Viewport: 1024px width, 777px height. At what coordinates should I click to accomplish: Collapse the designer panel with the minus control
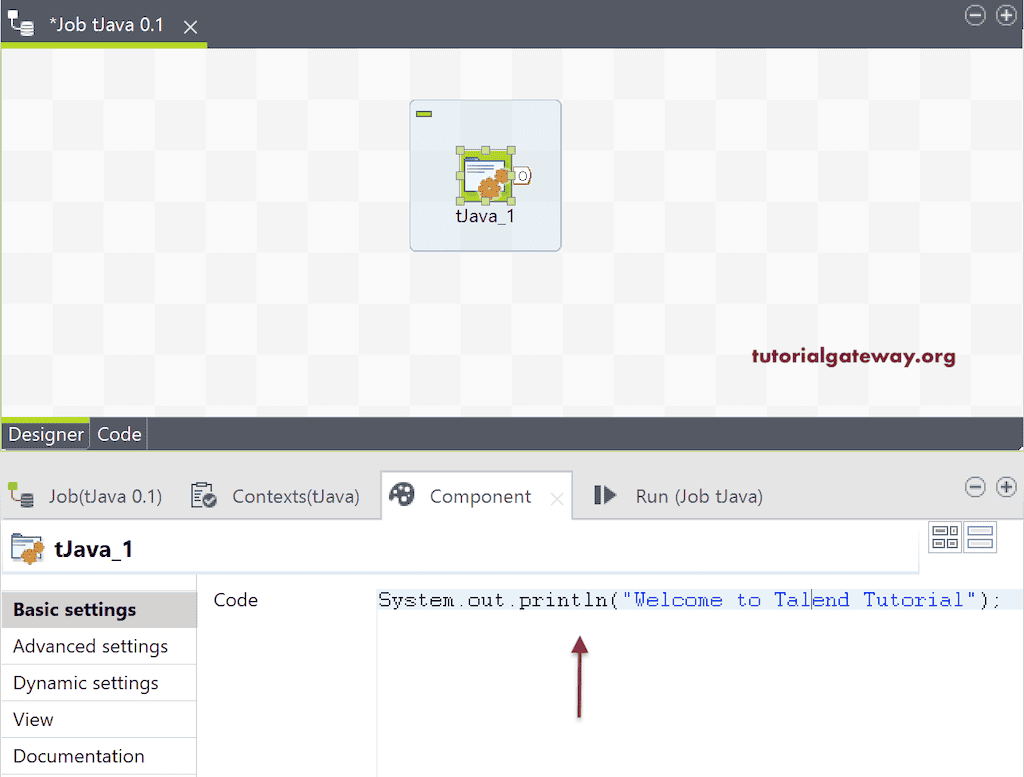coord(975,15)
